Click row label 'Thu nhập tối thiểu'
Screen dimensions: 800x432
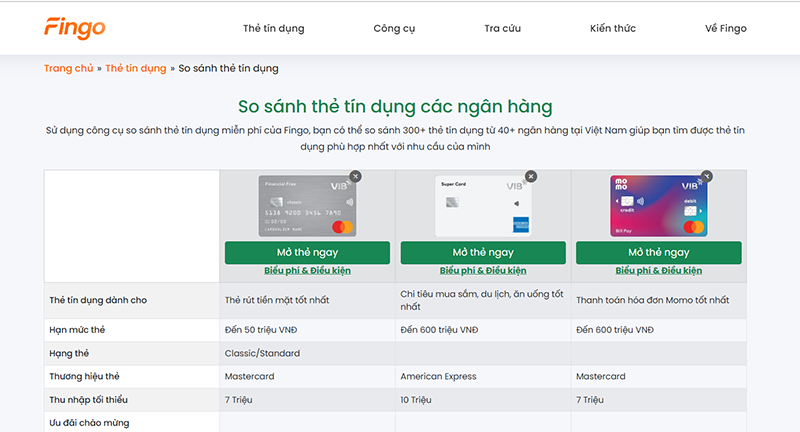pos(88,400)
